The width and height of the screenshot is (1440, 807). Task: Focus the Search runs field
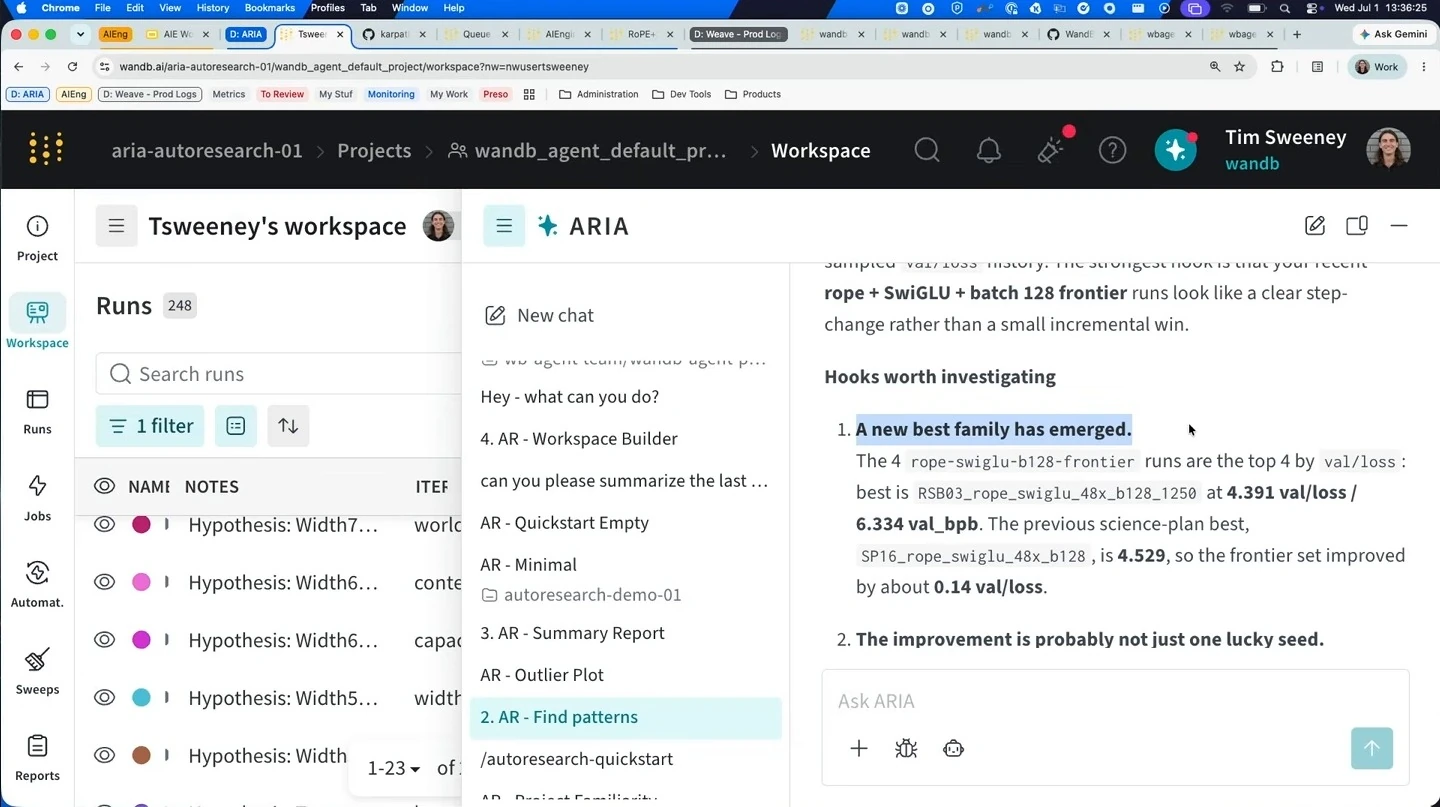pyautogui.click(x=278, y=374)
